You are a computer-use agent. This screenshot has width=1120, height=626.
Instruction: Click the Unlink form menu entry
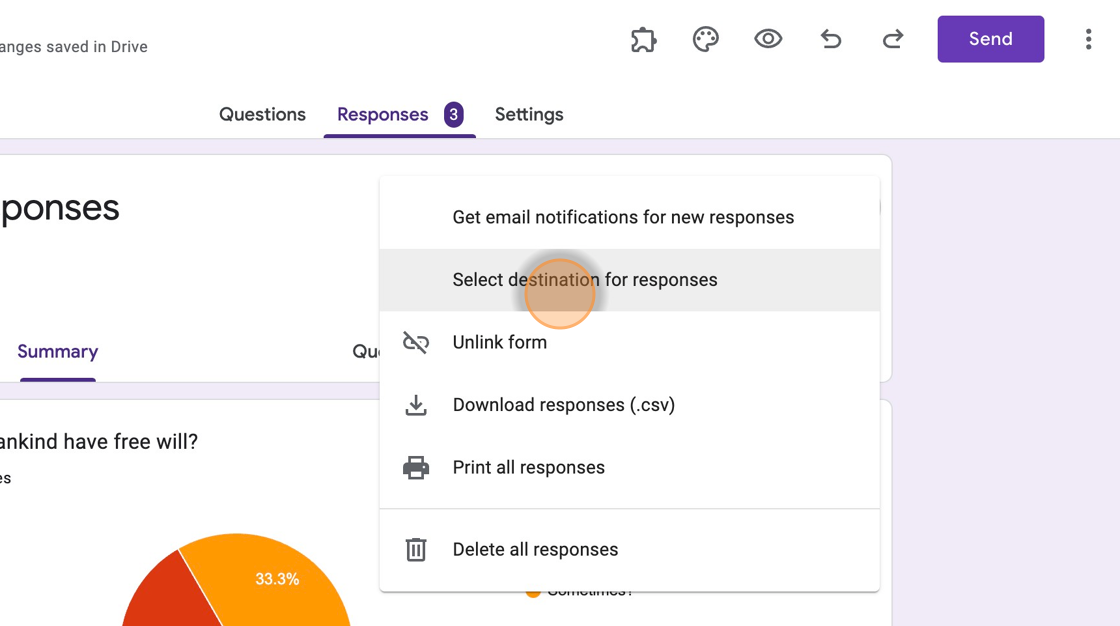pos(629,342)
